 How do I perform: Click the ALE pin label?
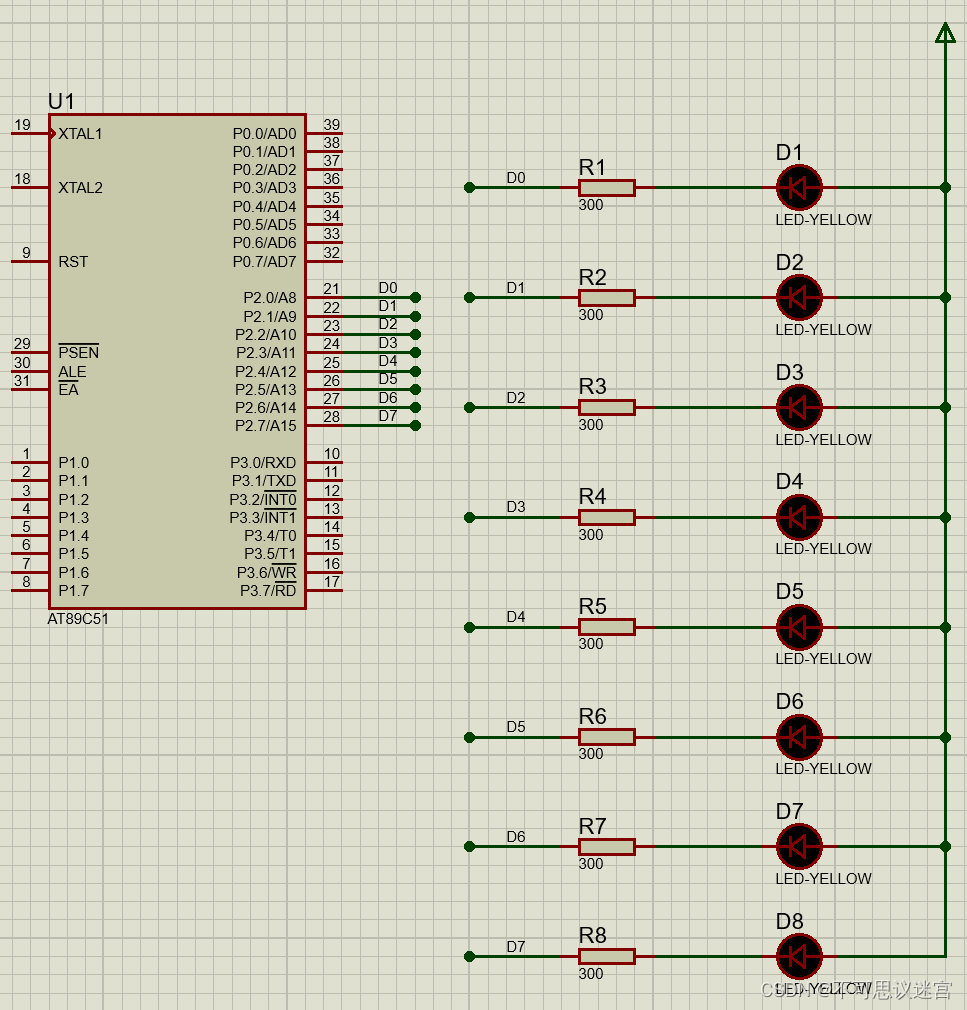click(72, 372)
